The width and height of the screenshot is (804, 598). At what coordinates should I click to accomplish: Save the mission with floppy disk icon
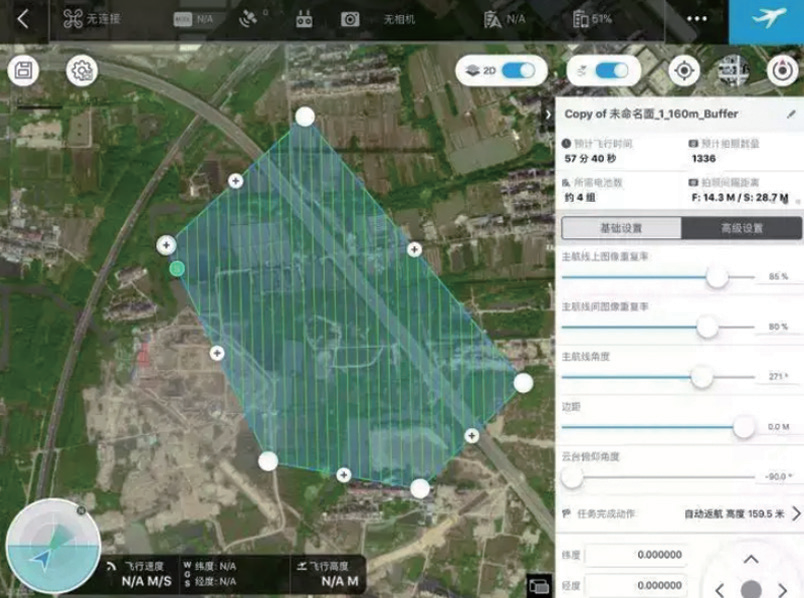[23, 70]
